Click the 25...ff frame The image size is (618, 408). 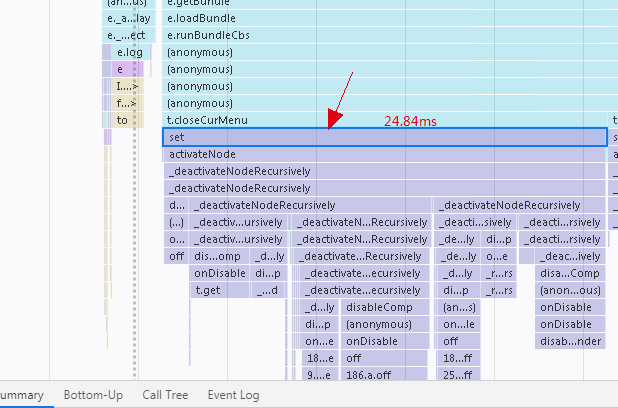tap(458, 375)
